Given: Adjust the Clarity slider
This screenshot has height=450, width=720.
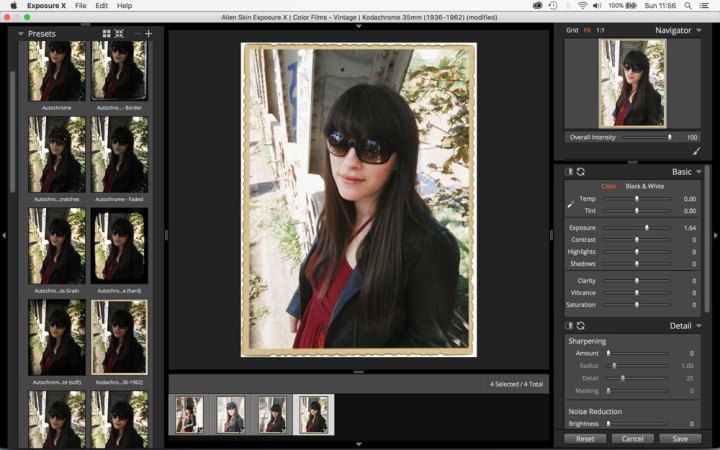Looking at the screenshot, I should [x=636, y=280].
